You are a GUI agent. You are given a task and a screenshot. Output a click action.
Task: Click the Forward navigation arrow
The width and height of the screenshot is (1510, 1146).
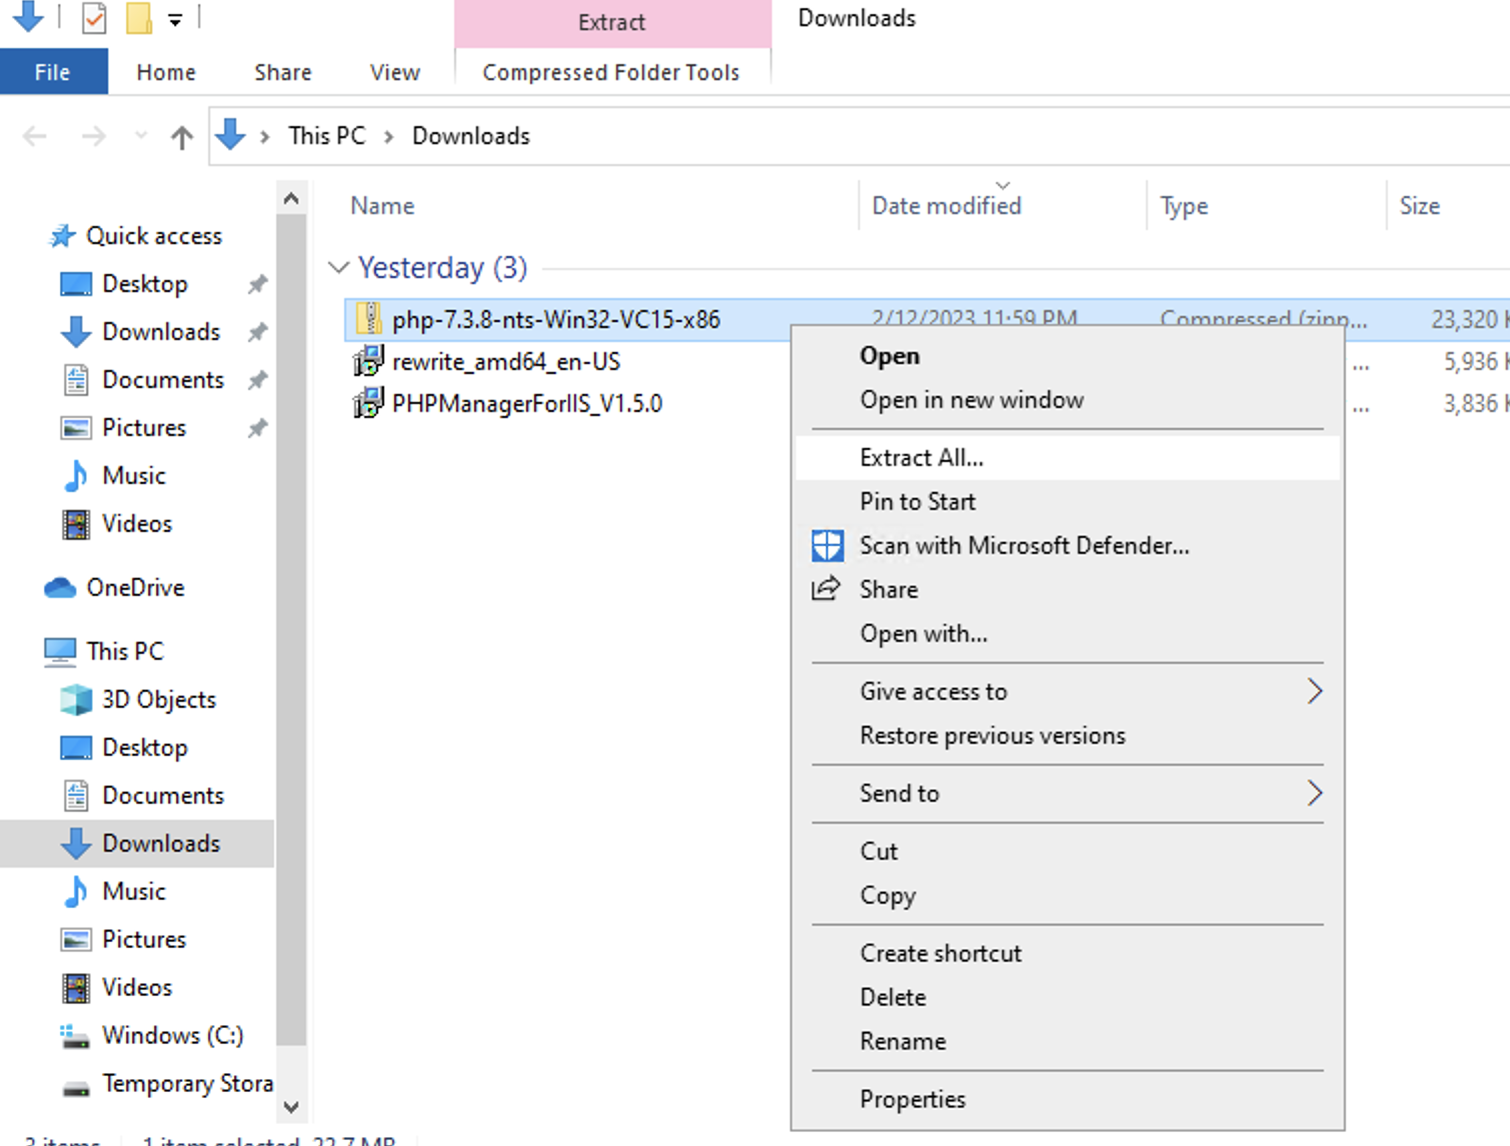94,136
